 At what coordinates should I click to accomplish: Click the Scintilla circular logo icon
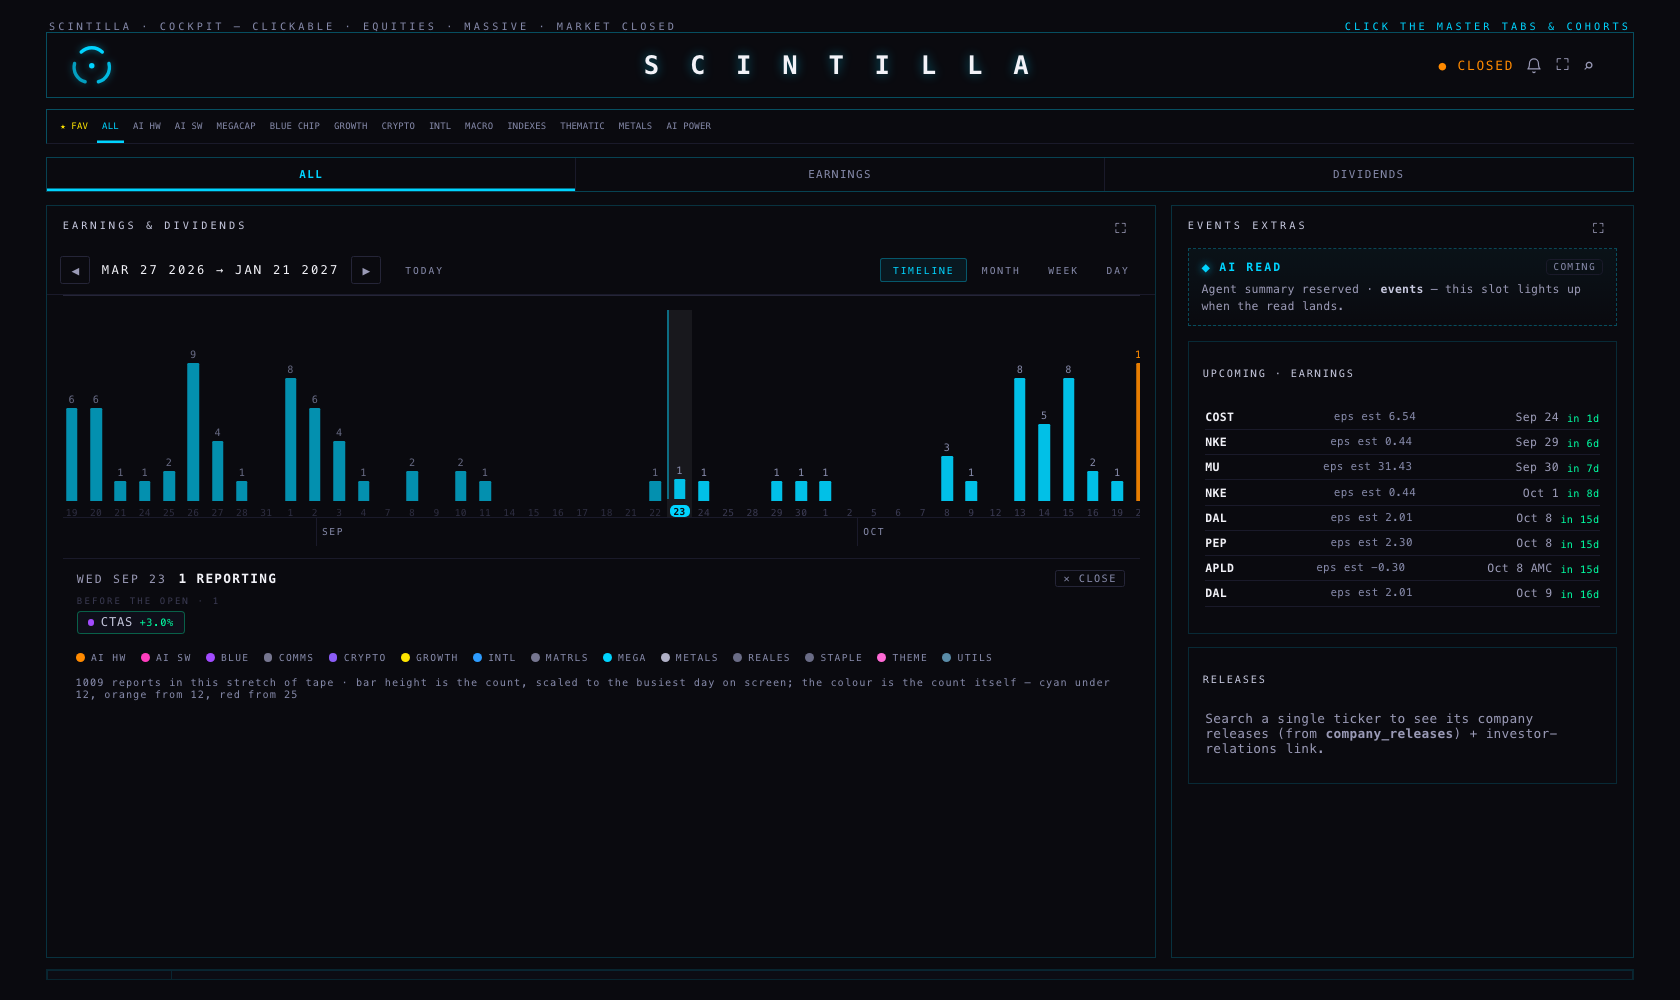(x=91, y=66)
